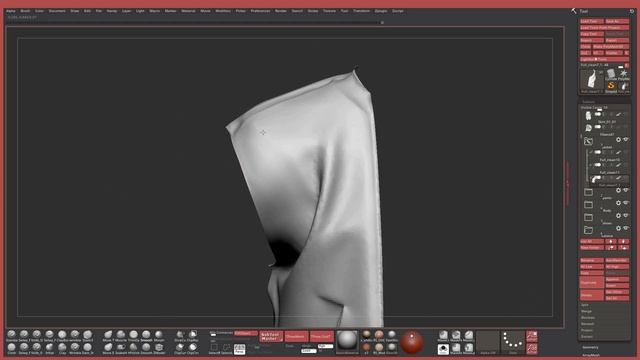Pick the ToyPlastic material swatch

391,336
